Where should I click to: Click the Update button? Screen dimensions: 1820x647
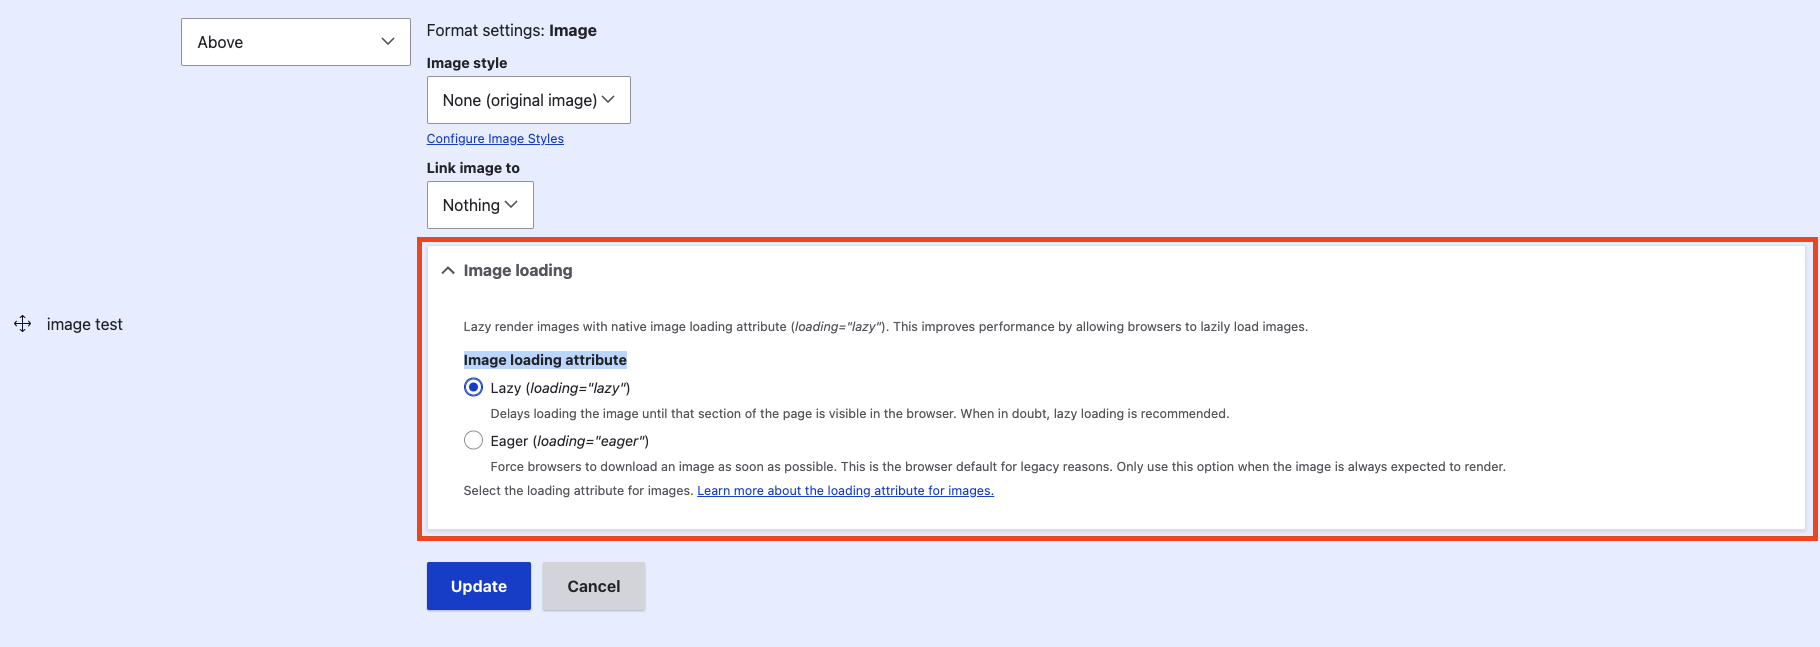479,586
